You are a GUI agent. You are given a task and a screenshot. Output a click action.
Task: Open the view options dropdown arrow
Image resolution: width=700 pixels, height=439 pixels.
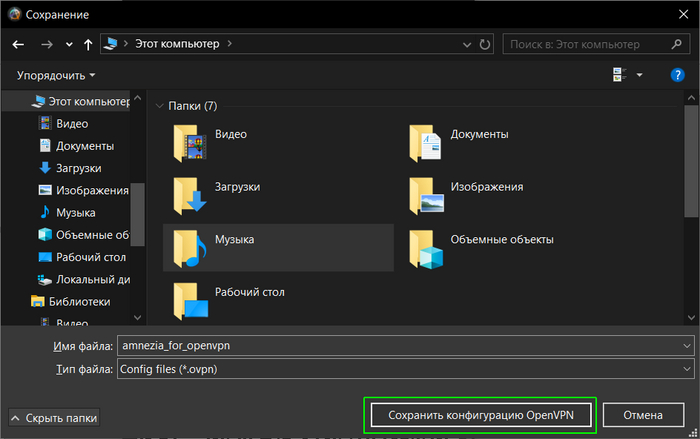click(640, 75)
